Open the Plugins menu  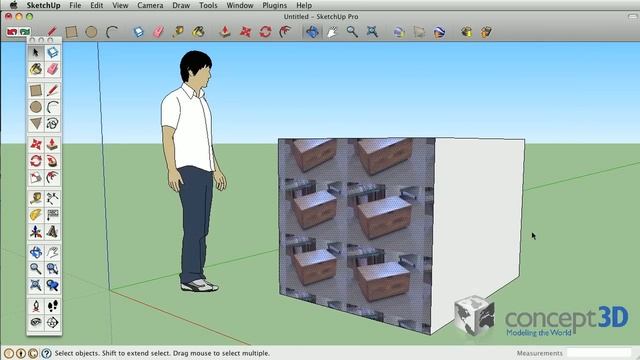tap(274, 5)
